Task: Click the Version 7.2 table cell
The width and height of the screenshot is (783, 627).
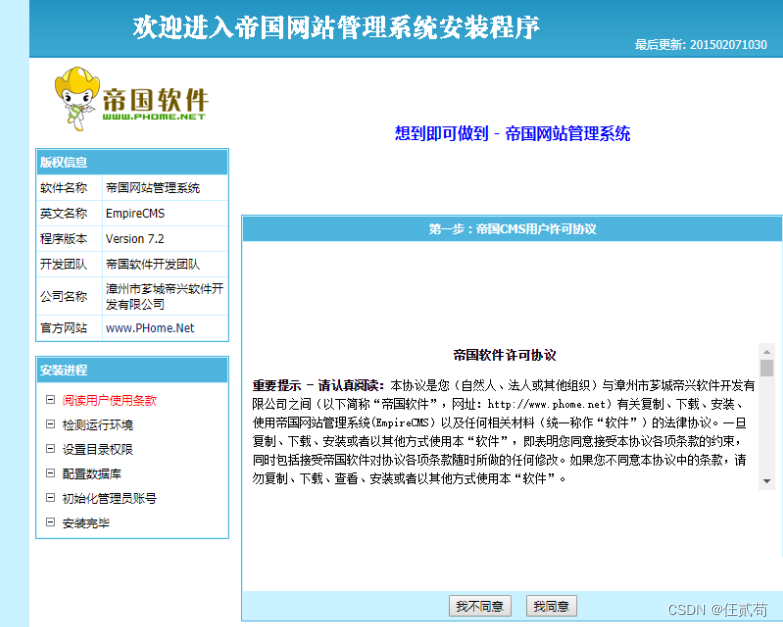Action: [165, 239]
